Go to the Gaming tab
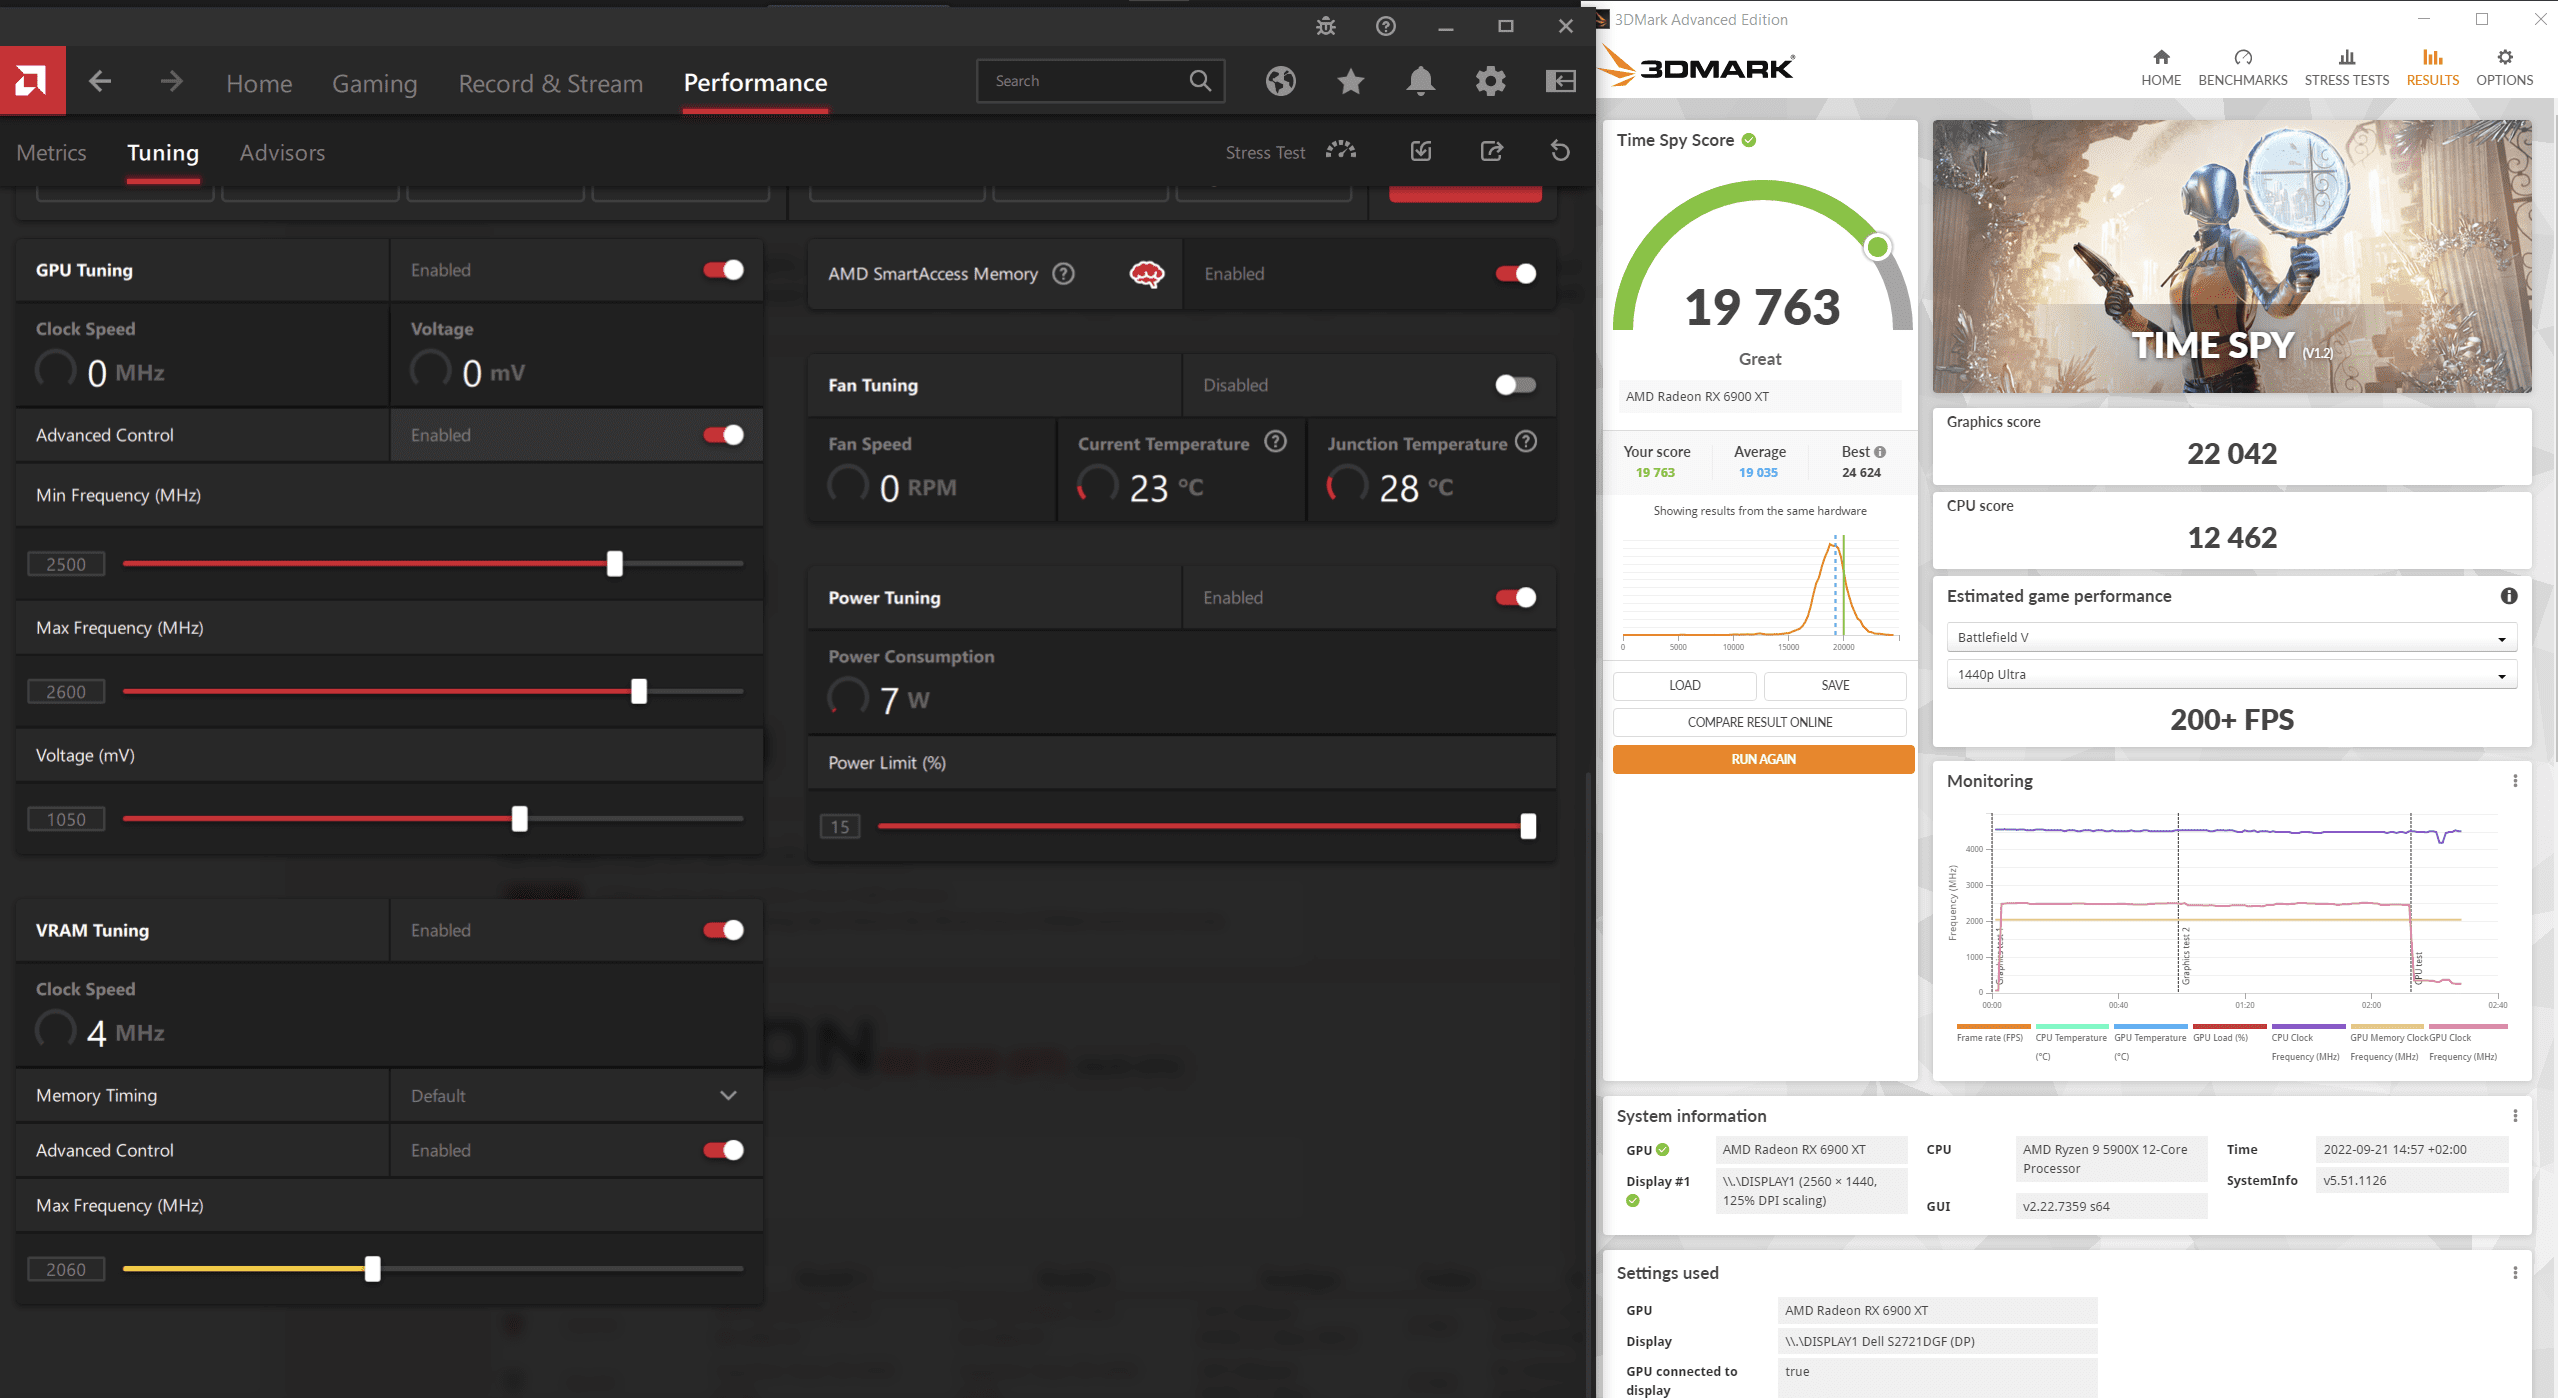 pos(374,84)
